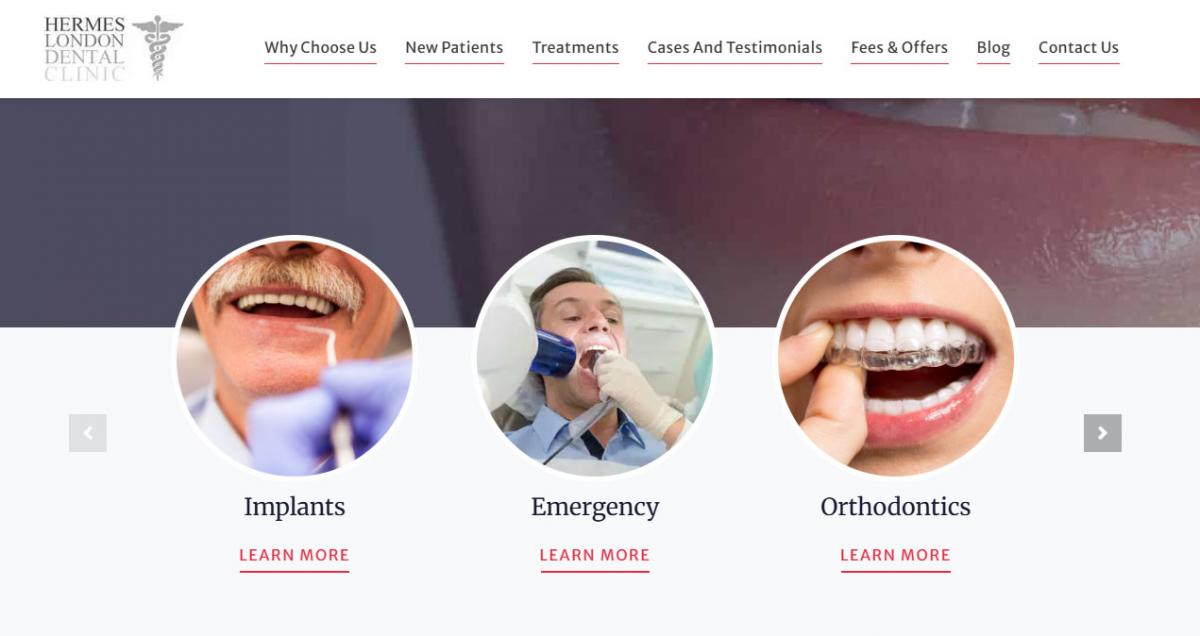1200x636 pixels.
Task: Open Why Choose Us menu item
Action: [x=320, y=48]
